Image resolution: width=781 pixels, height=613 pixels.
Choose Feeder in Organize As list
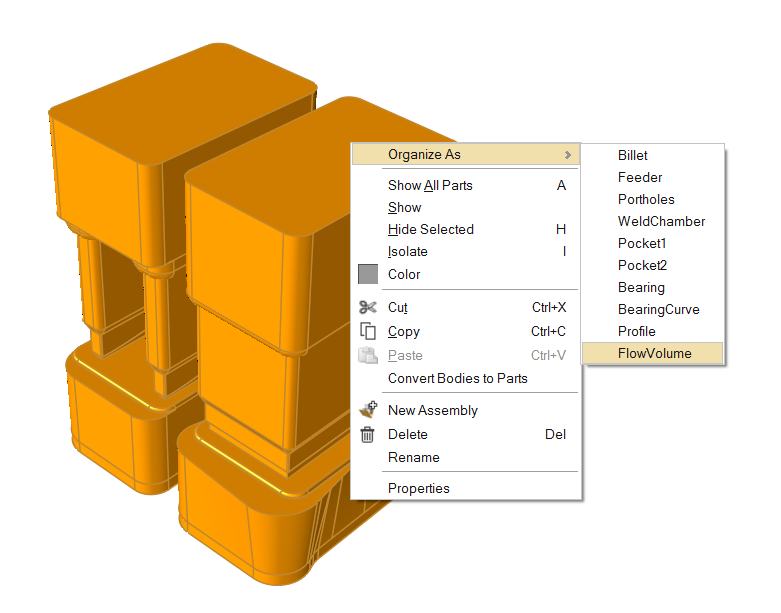pyautogui.click(x=639, y=178)
